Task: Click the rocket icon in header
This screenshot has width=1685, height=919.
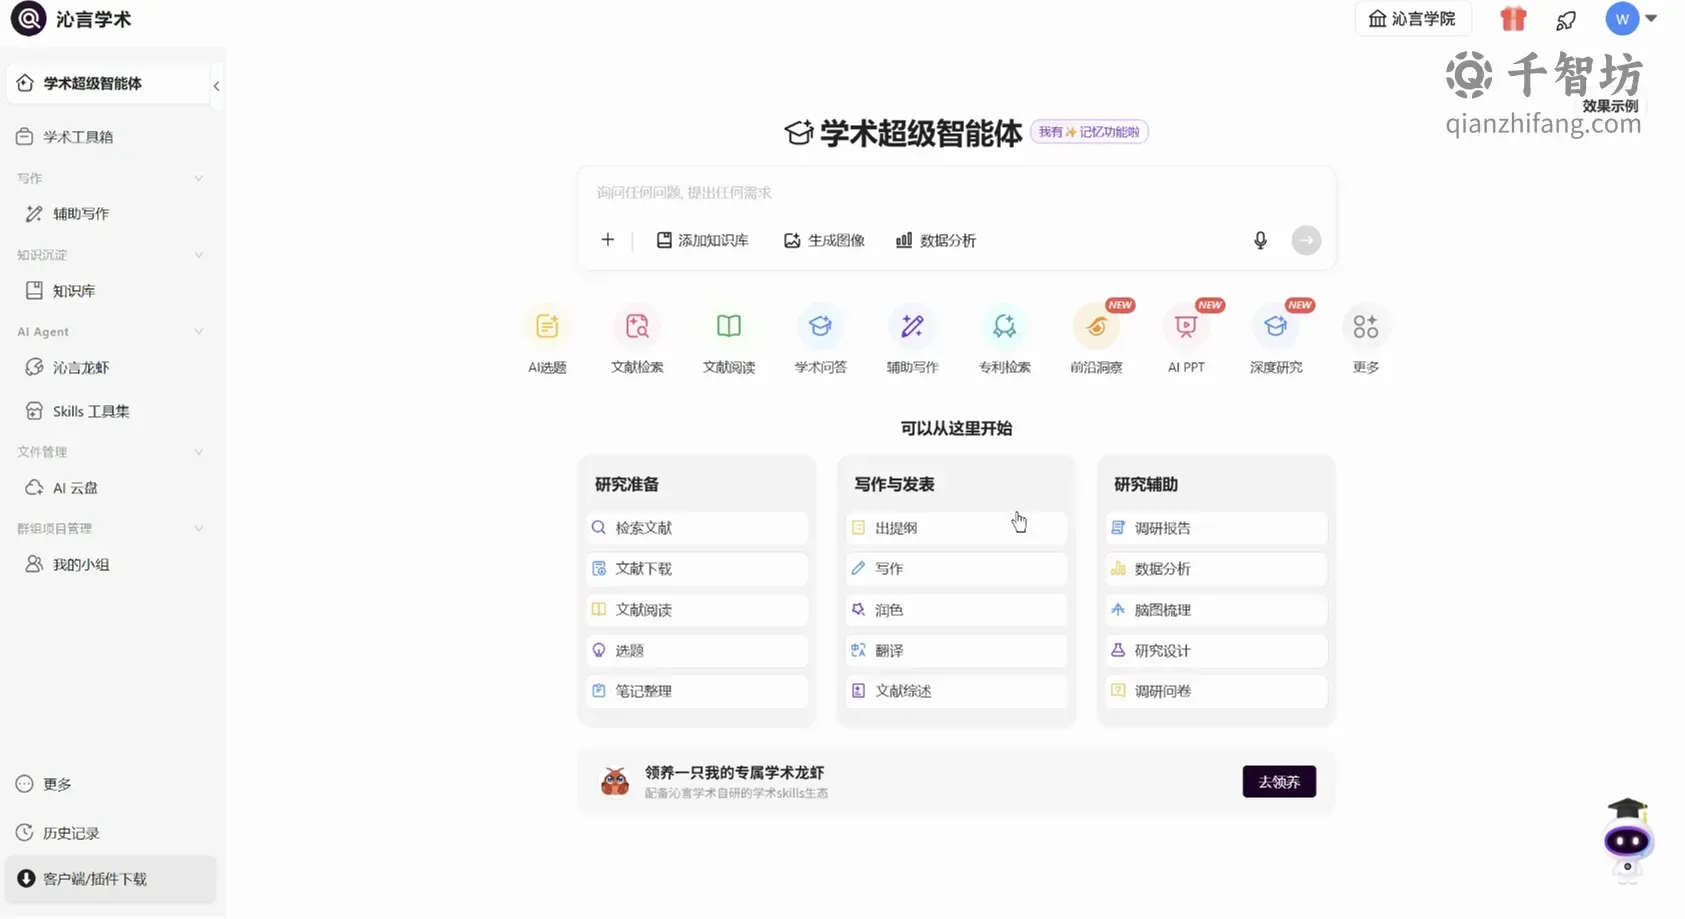Action: pyautogui.click(x=1566, y=19)
